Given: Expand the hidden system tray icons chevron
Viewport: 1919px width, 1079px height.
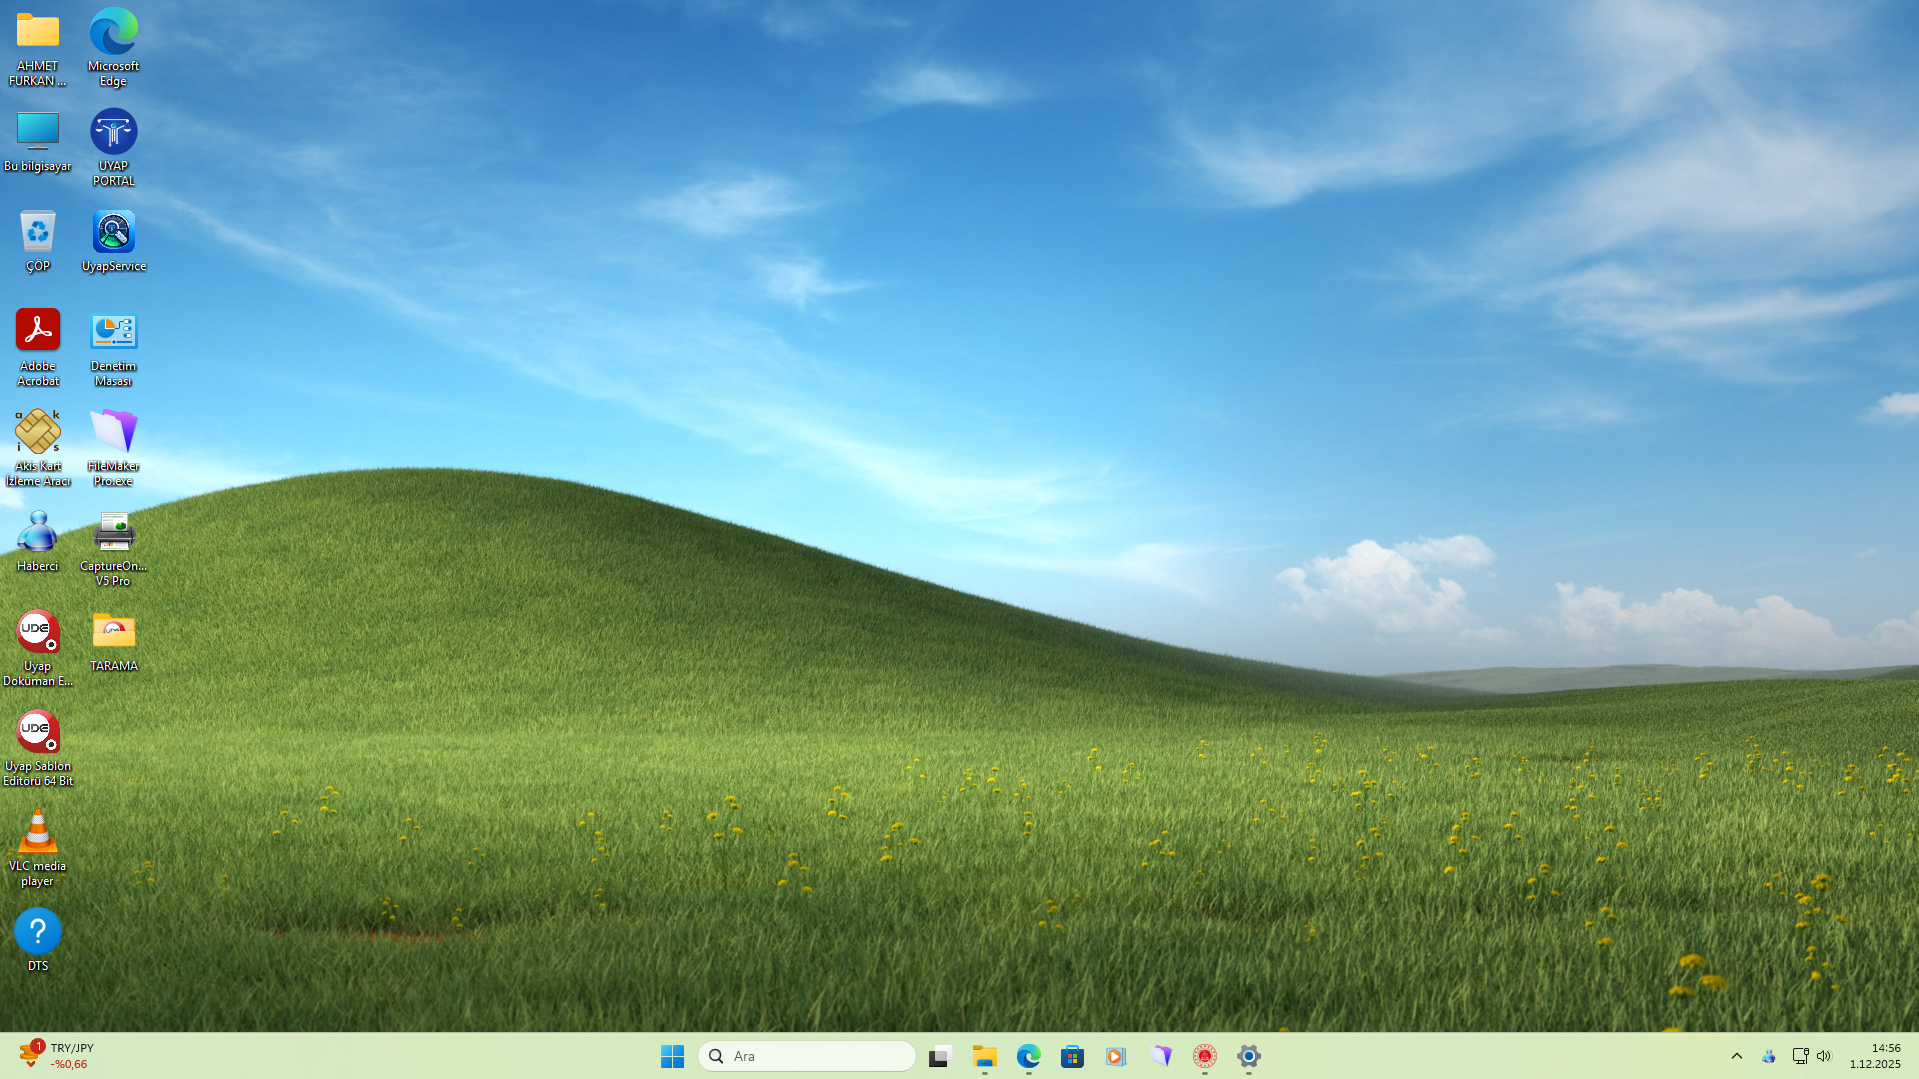Looking at the screenshot, I should pyautogui.click(x=1736, y=1056).
